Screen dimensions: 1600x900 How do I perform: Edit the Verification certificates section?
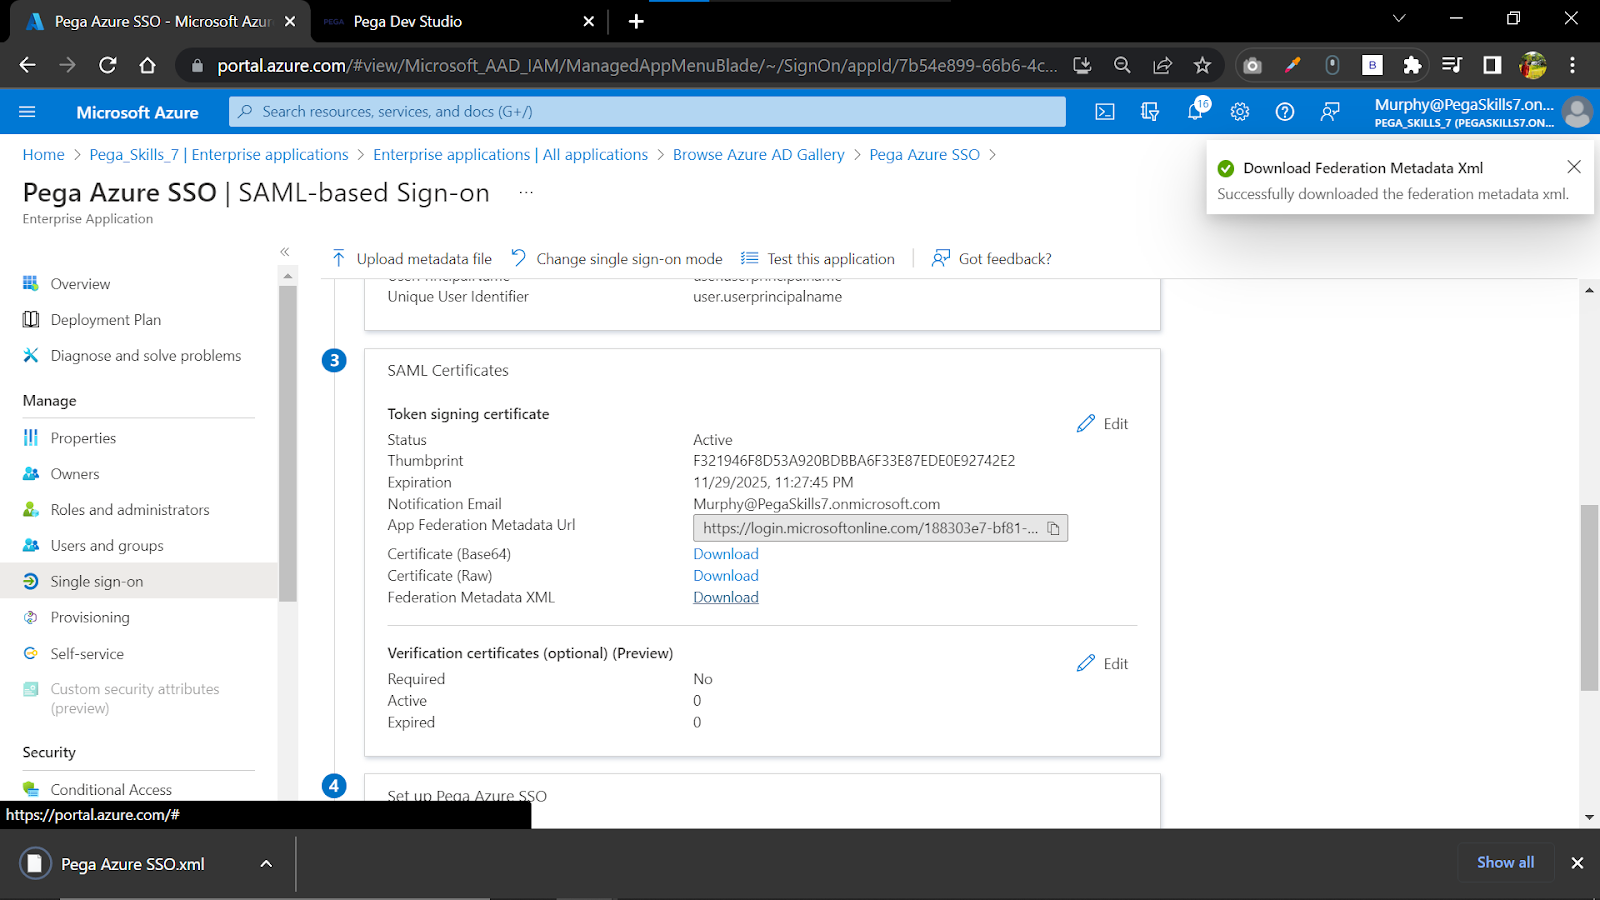(1102, 664)
